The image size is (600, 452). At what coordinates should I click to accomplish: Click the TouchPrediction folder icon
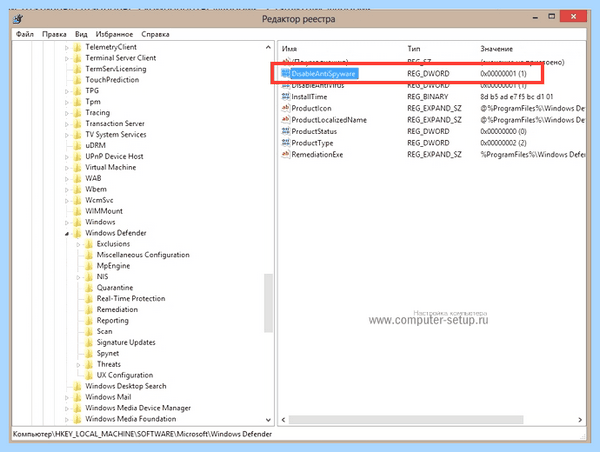coord(77,80)
